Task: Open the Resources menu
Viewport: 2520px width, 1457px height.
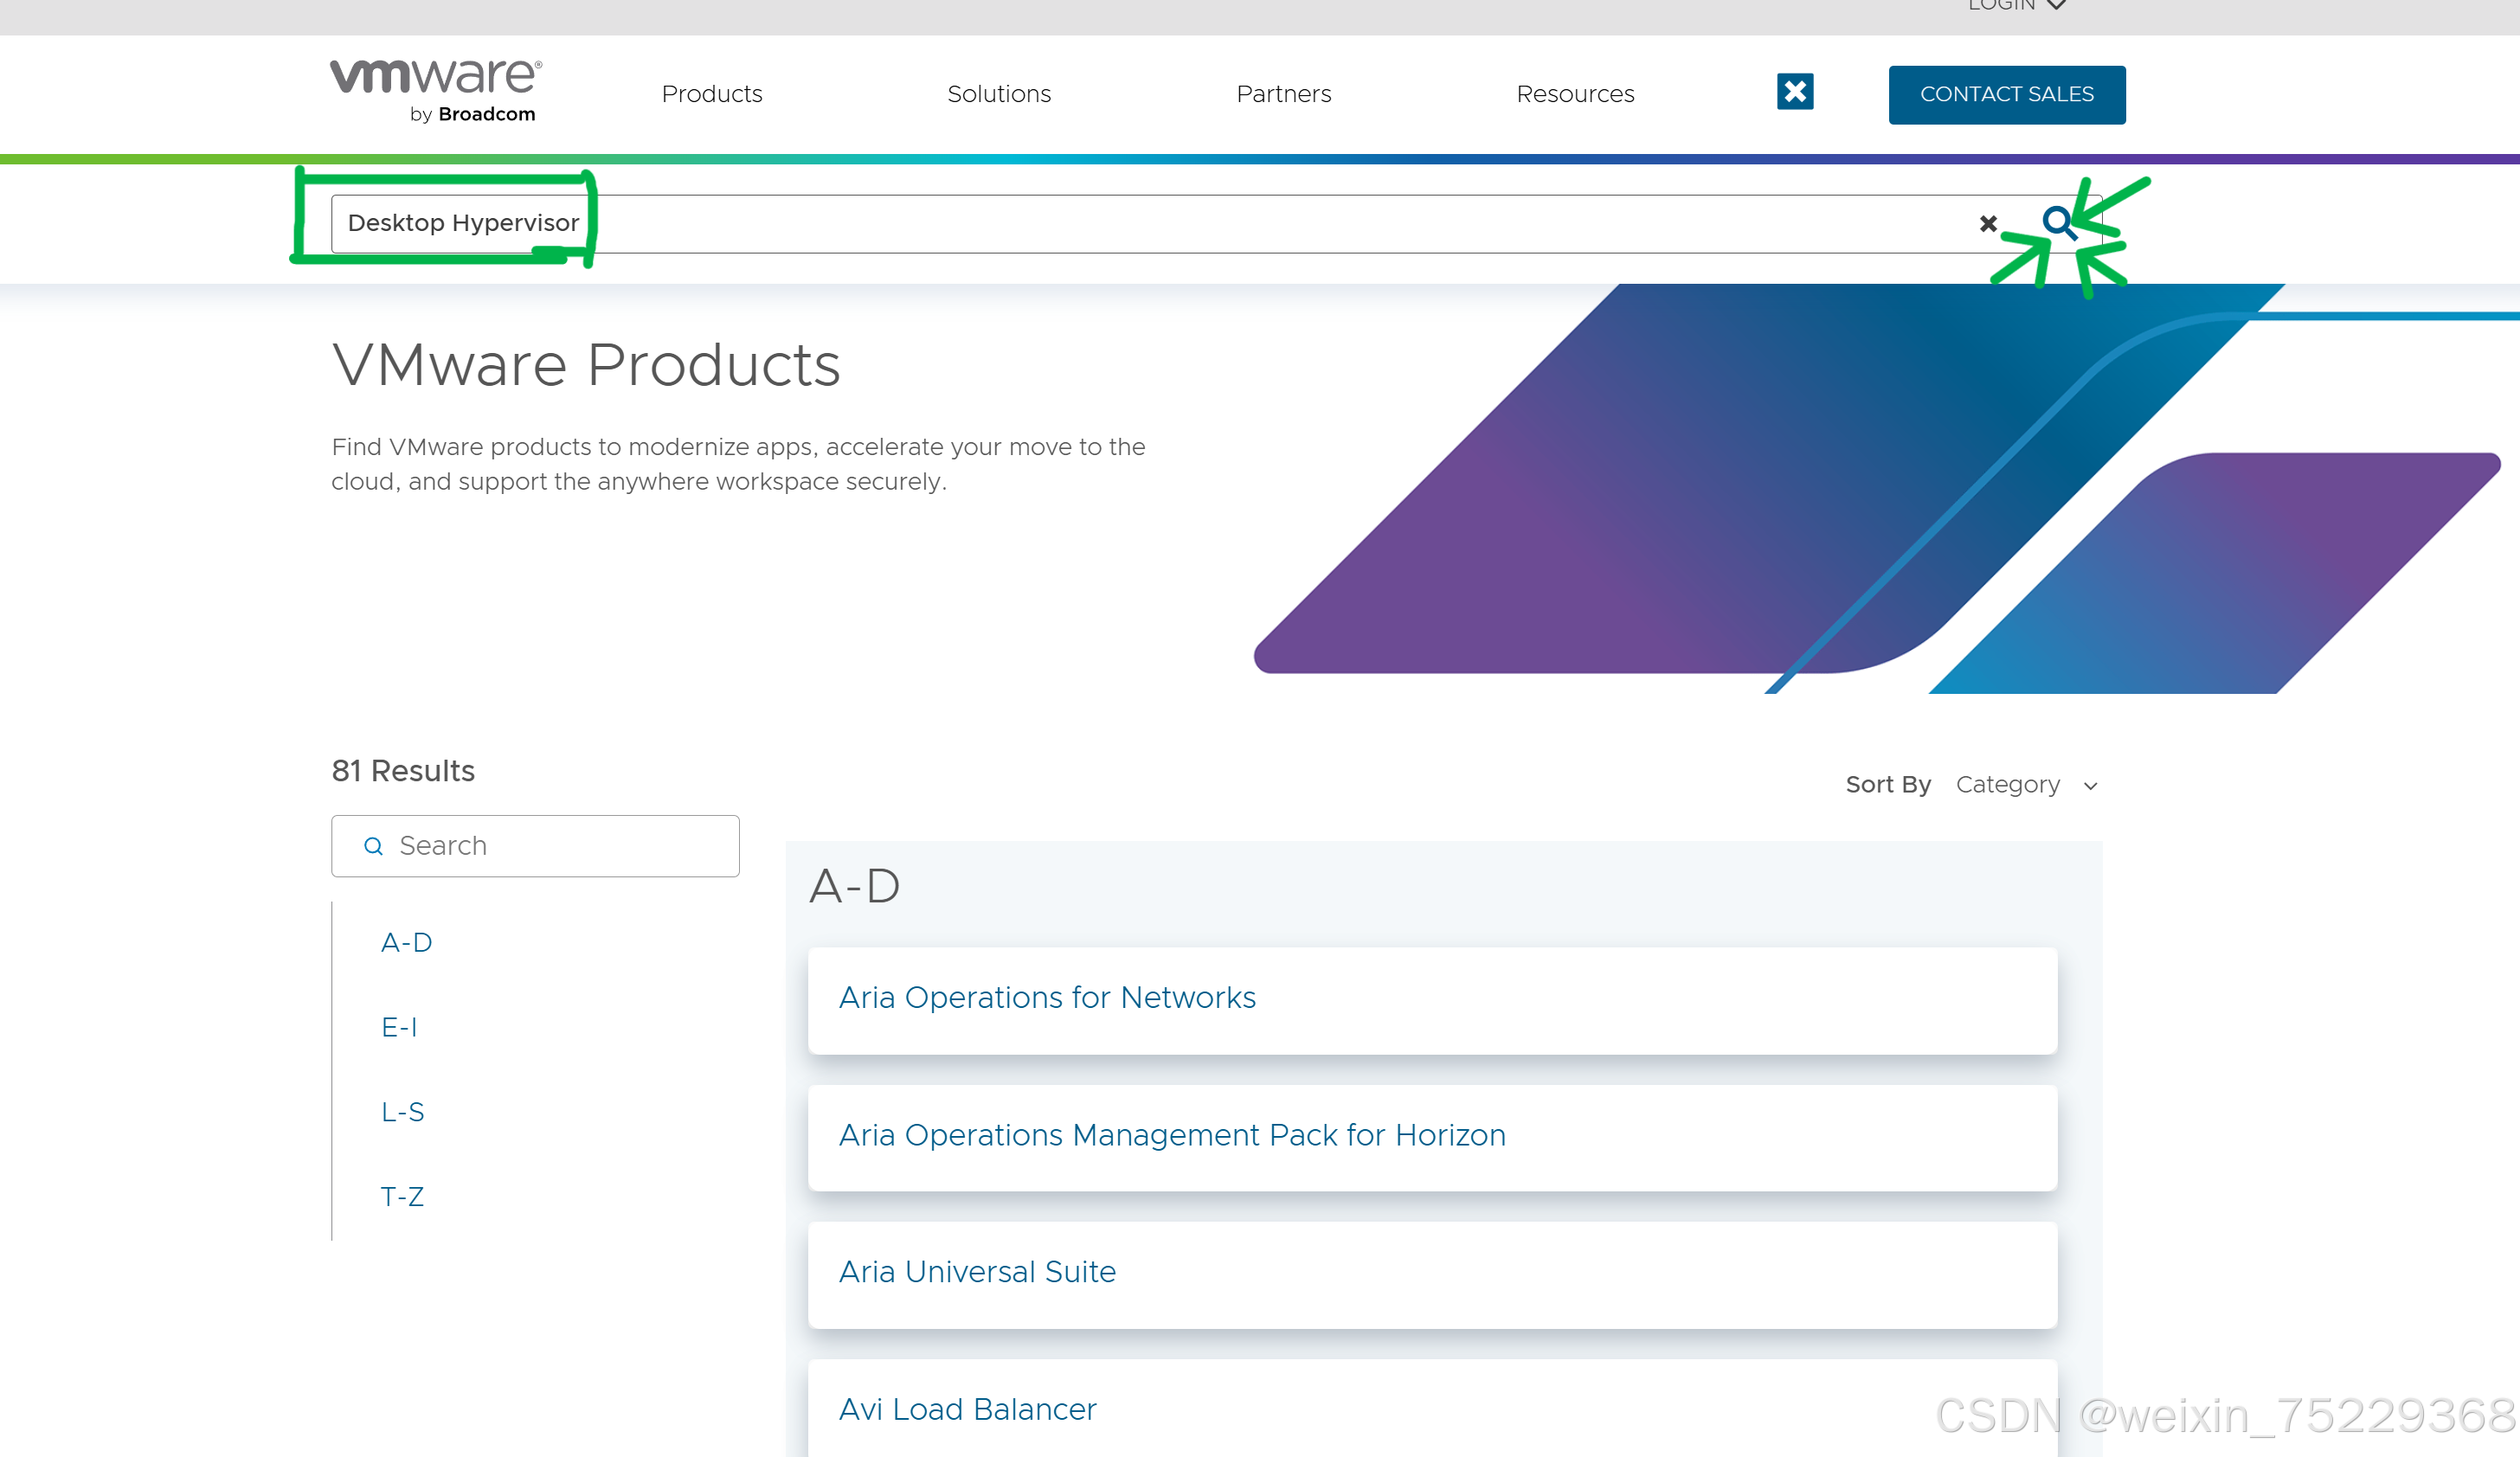Action: (x=1574, y=94)
